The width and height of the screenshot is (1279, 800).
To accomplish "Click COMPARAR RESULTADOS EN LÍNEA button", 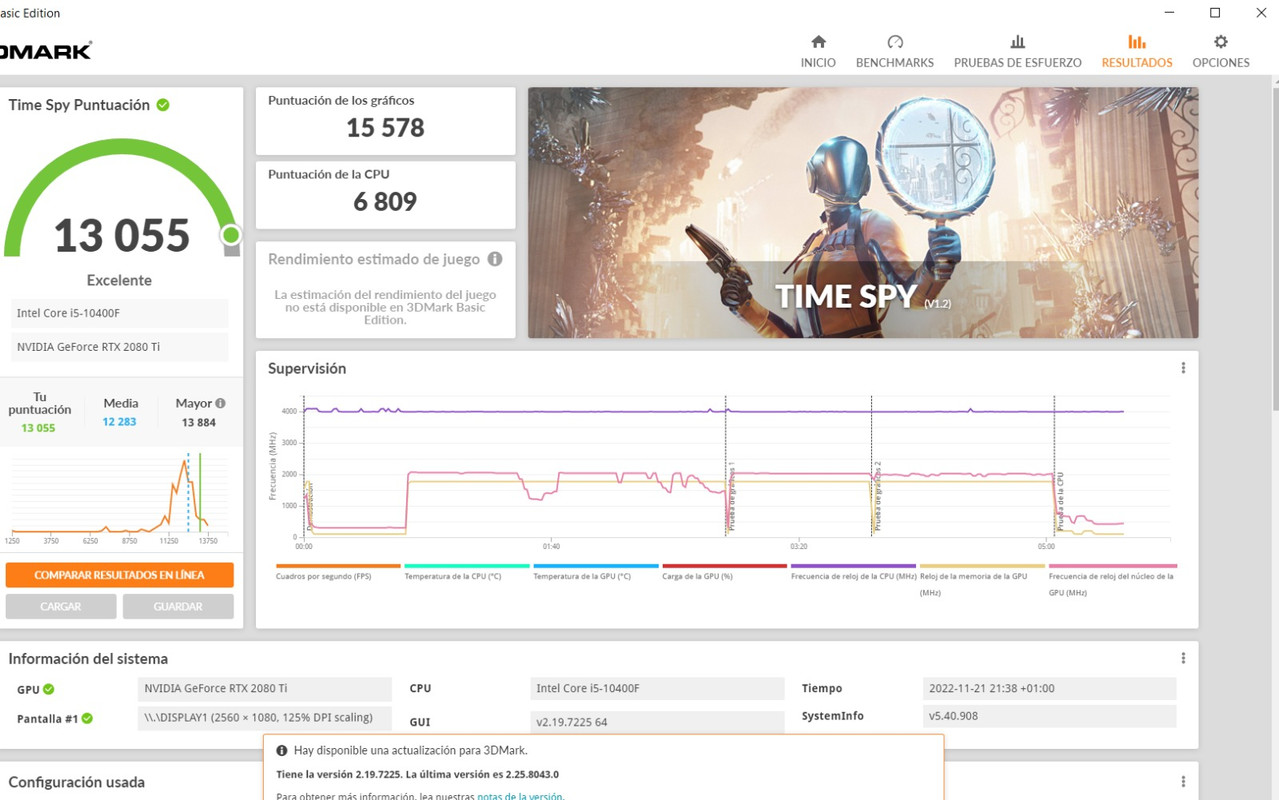I will (119, 575).
